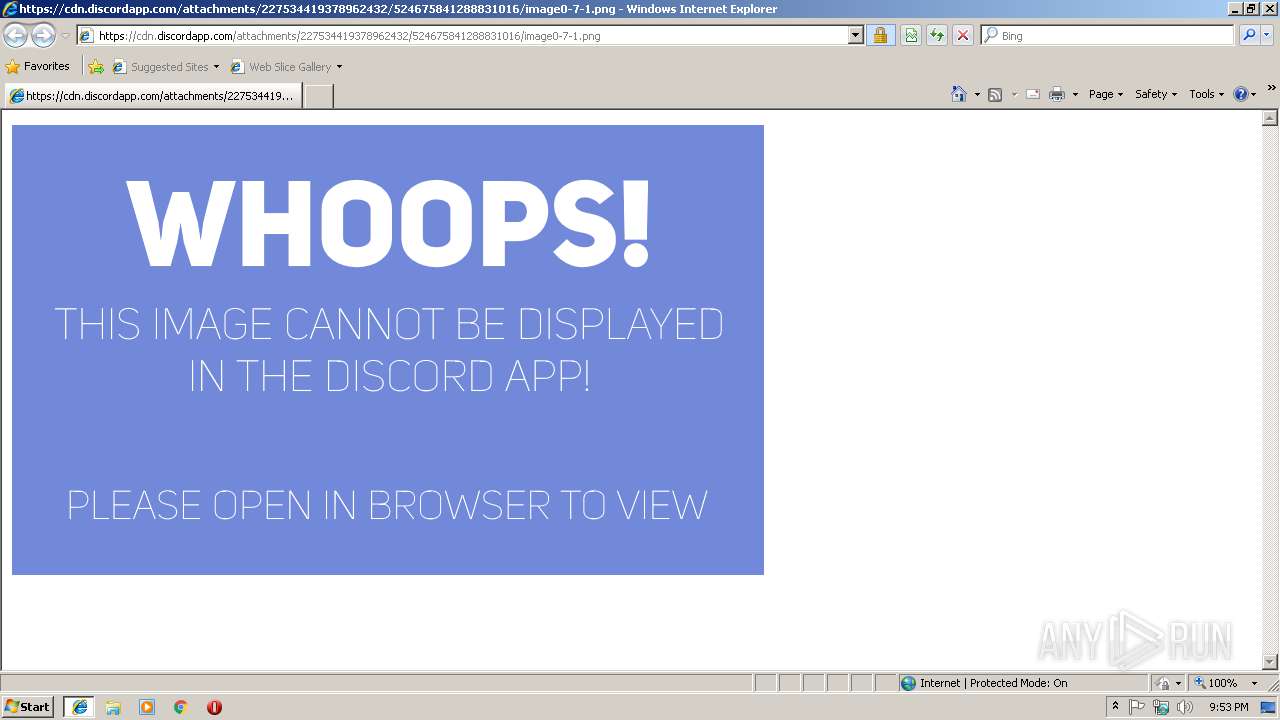Click the Read Mail envelope icon
The image size is (1280, 720).
tap(1033, 94)
